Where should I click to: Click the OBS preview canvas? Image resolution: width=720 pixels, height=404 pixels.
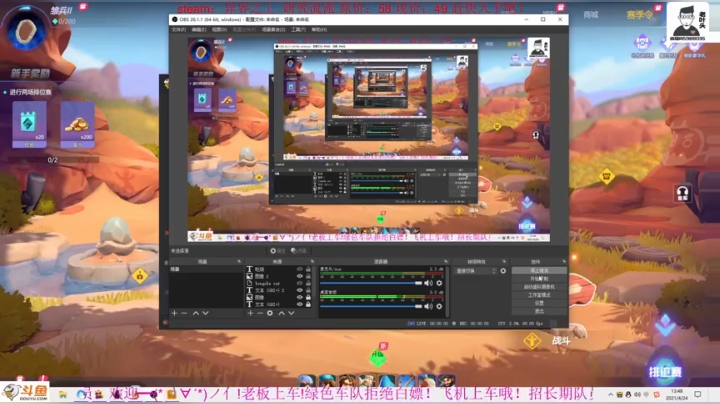[369, 140]
